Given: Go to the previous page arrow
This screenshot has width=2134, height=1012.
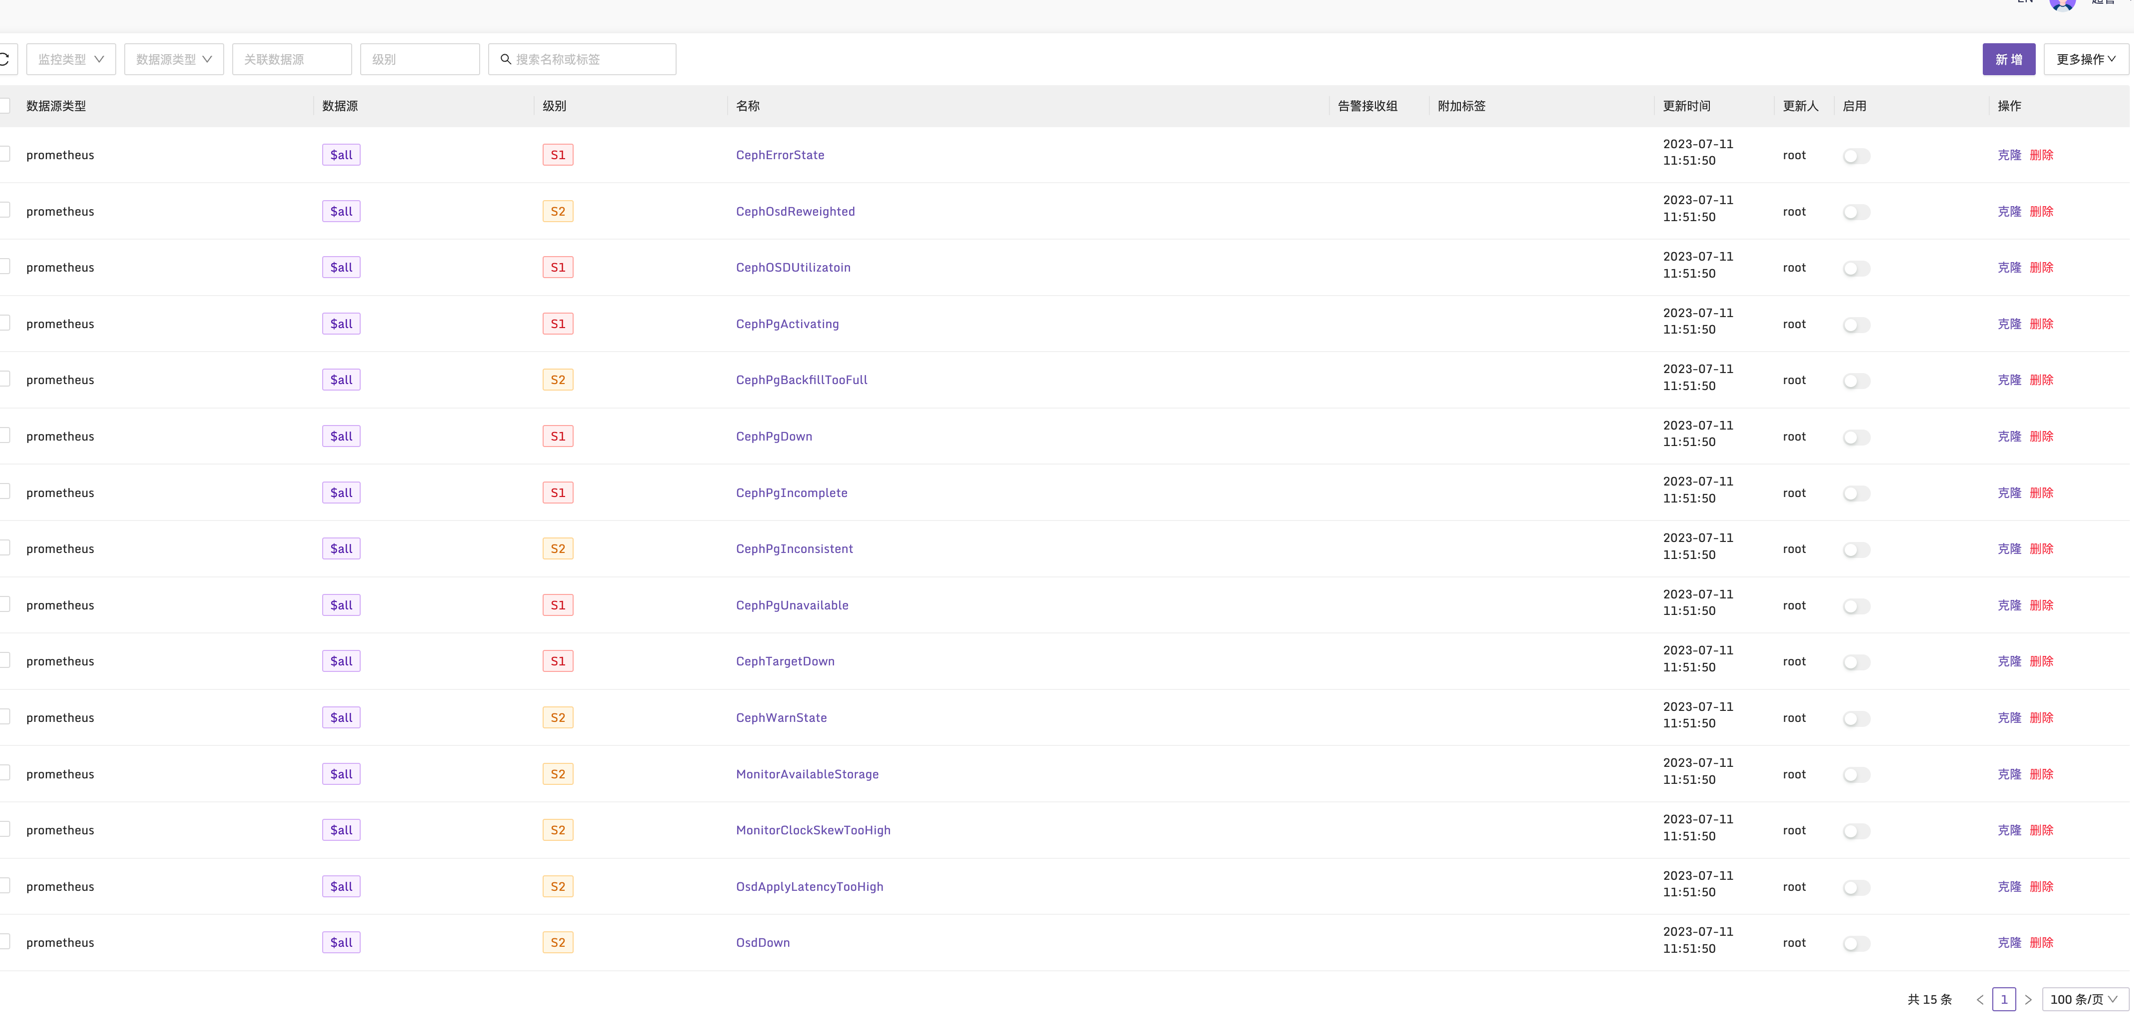Looking at the screenshot, I should pos(1980,999).
